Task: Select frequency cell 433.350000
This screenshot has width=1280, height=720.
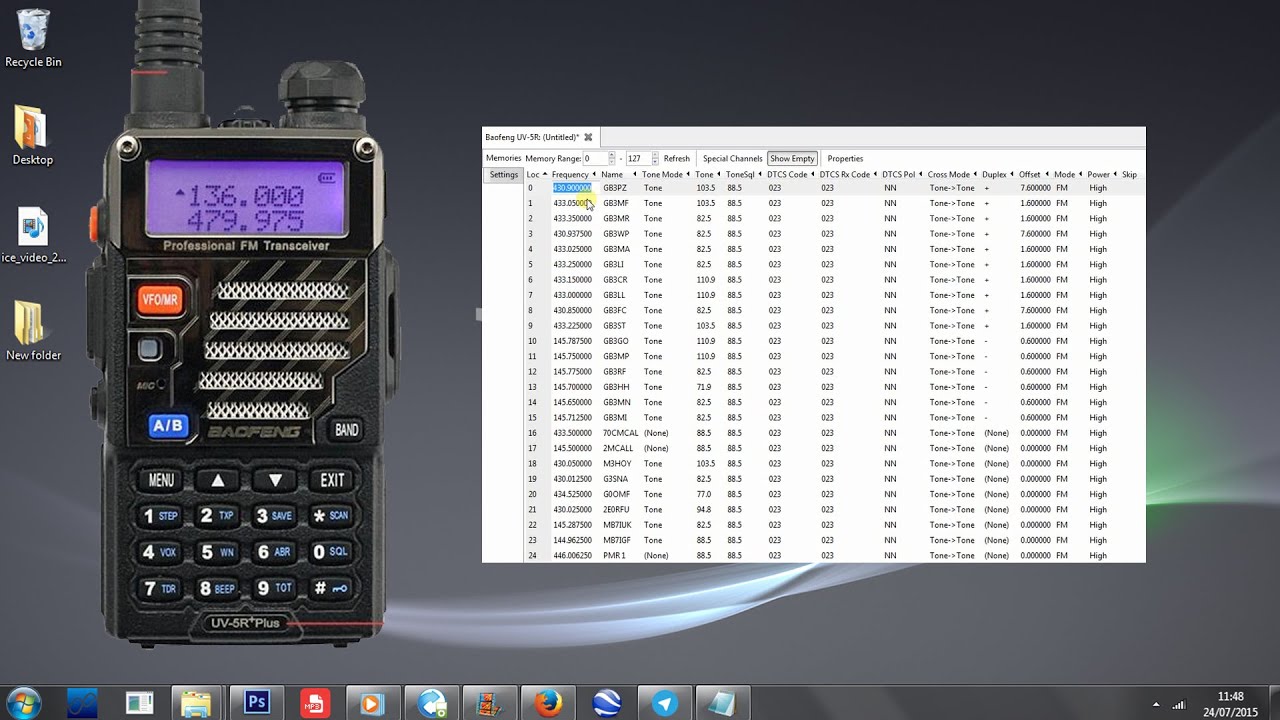Action: coord(573,218)
